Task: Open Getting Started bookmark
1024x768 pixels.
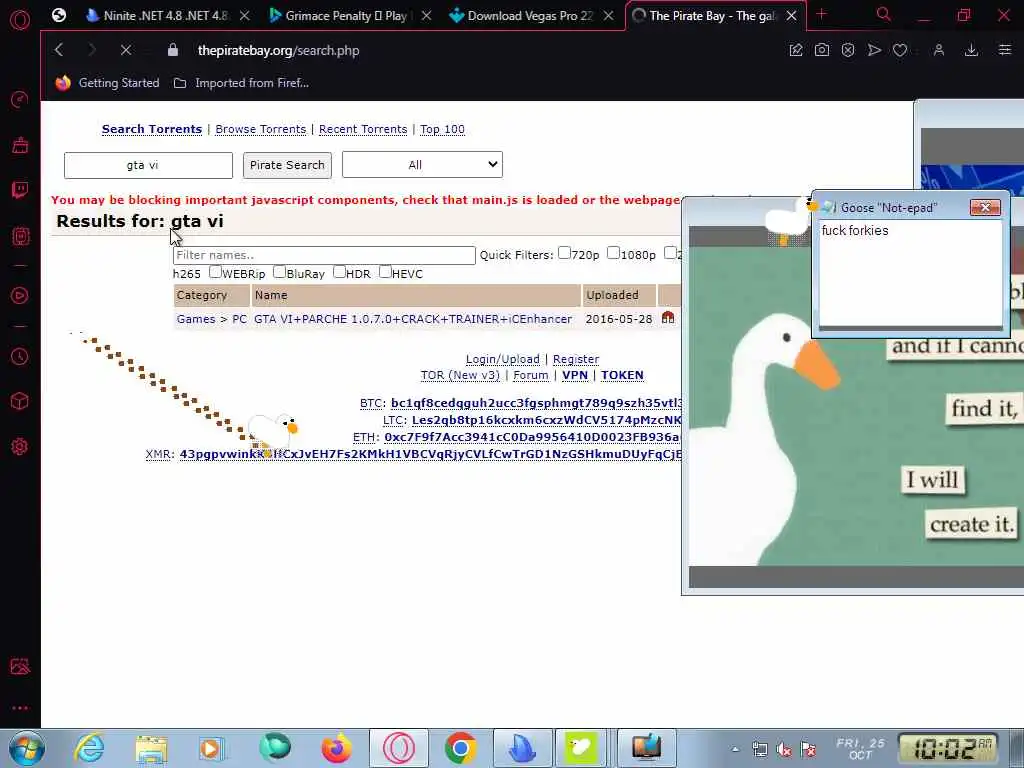Action: (108, 83)
